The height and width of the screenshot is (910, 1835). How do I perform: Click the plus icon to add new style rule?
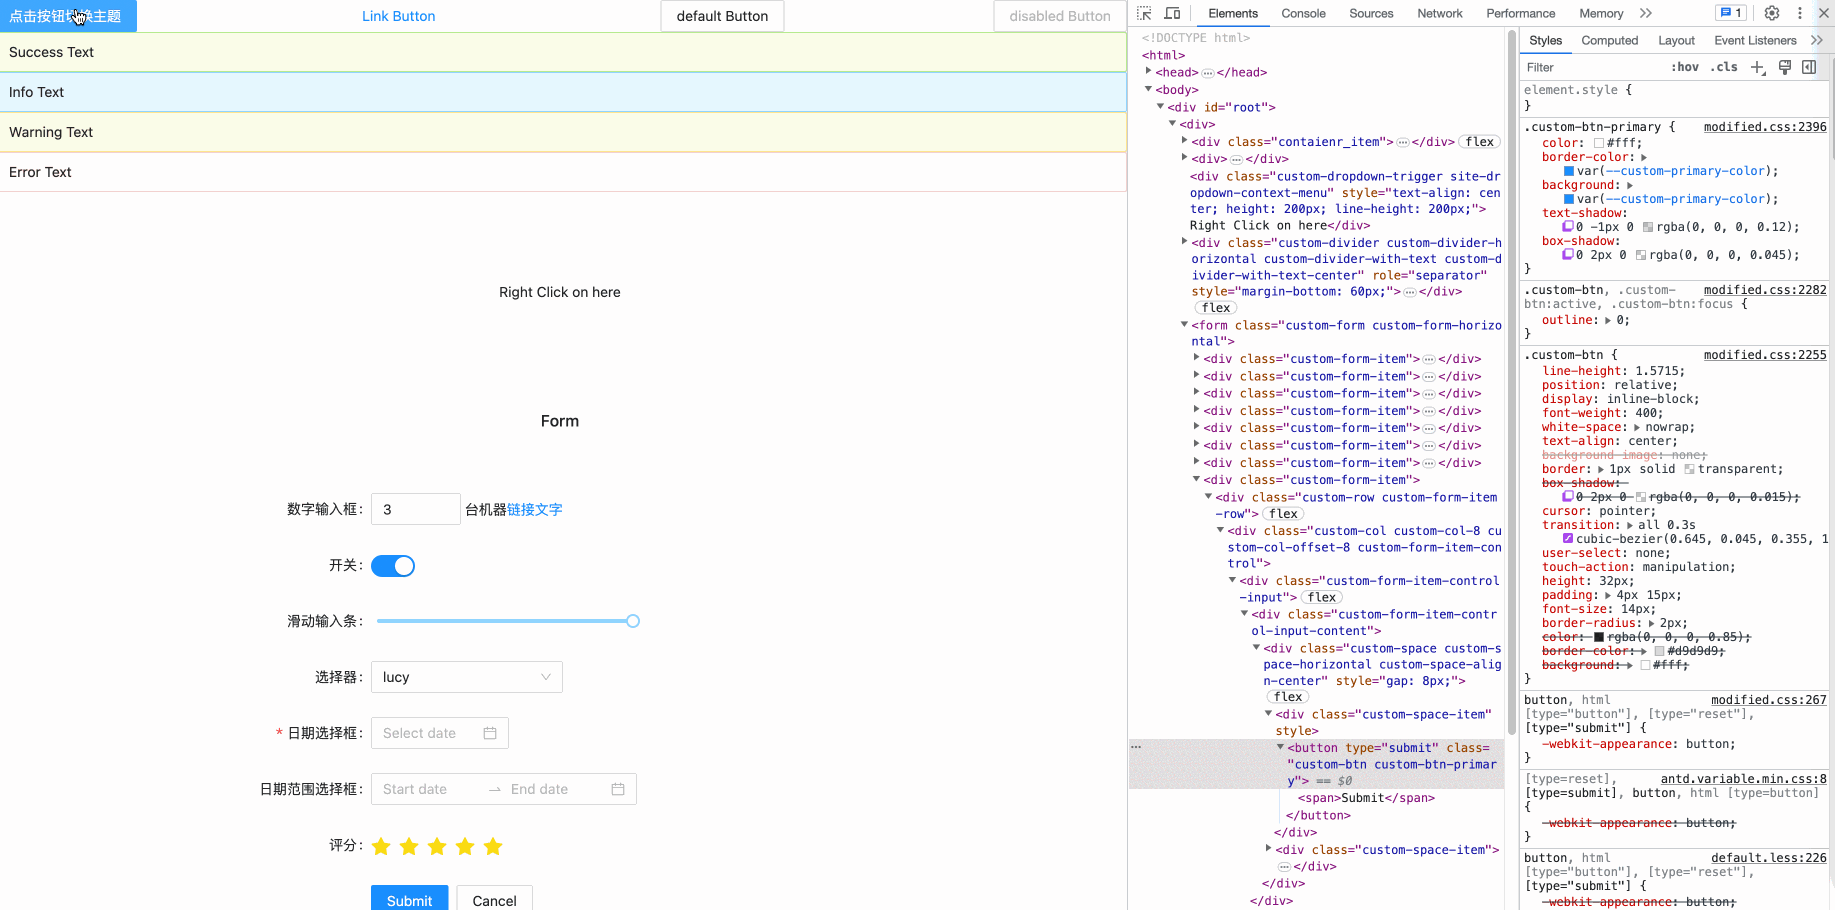click(1758, 67)
